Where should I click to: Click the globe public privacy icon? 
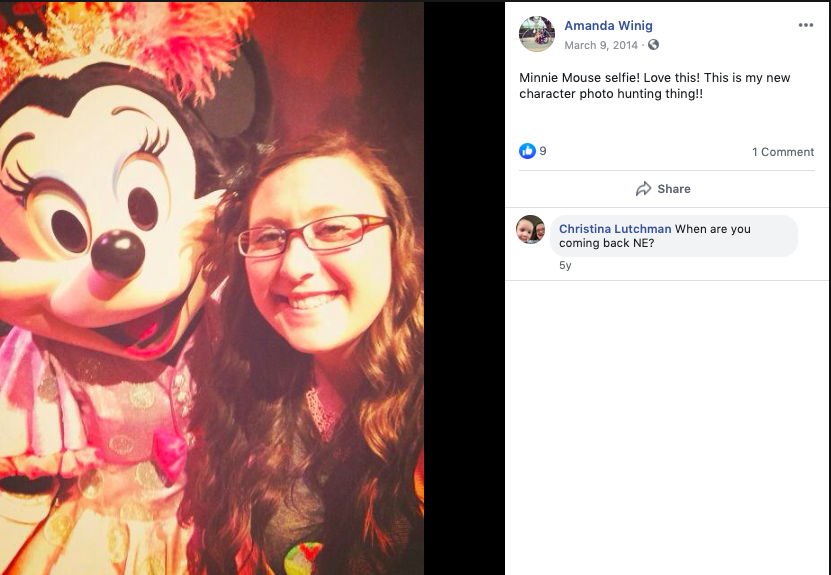653,45
